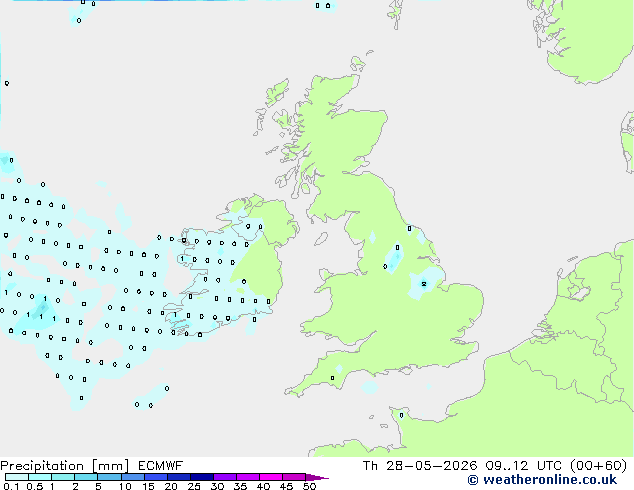Click the 'ECMWF' model label
Viewport: 634px width, 490px height.
tap(161, 466)
